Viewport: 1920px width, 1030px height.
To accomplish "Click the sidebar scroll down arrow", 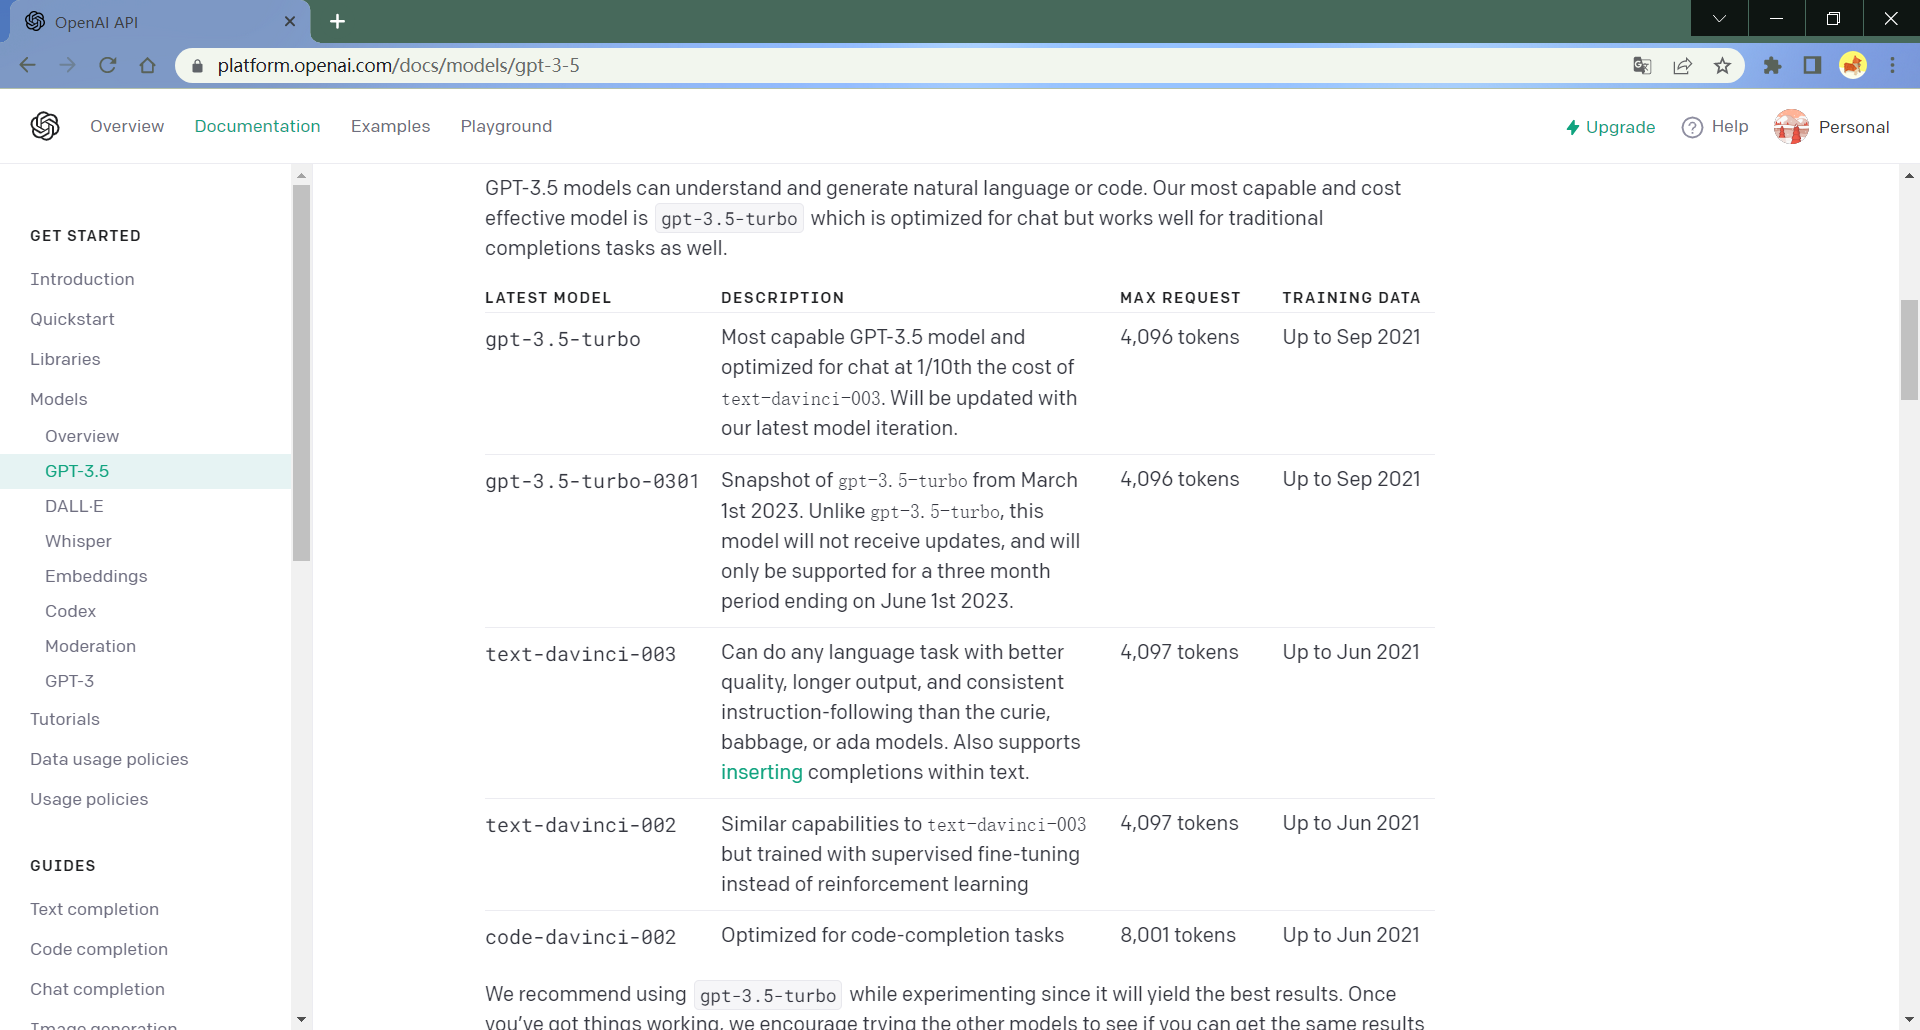I will click(301, 1019).
